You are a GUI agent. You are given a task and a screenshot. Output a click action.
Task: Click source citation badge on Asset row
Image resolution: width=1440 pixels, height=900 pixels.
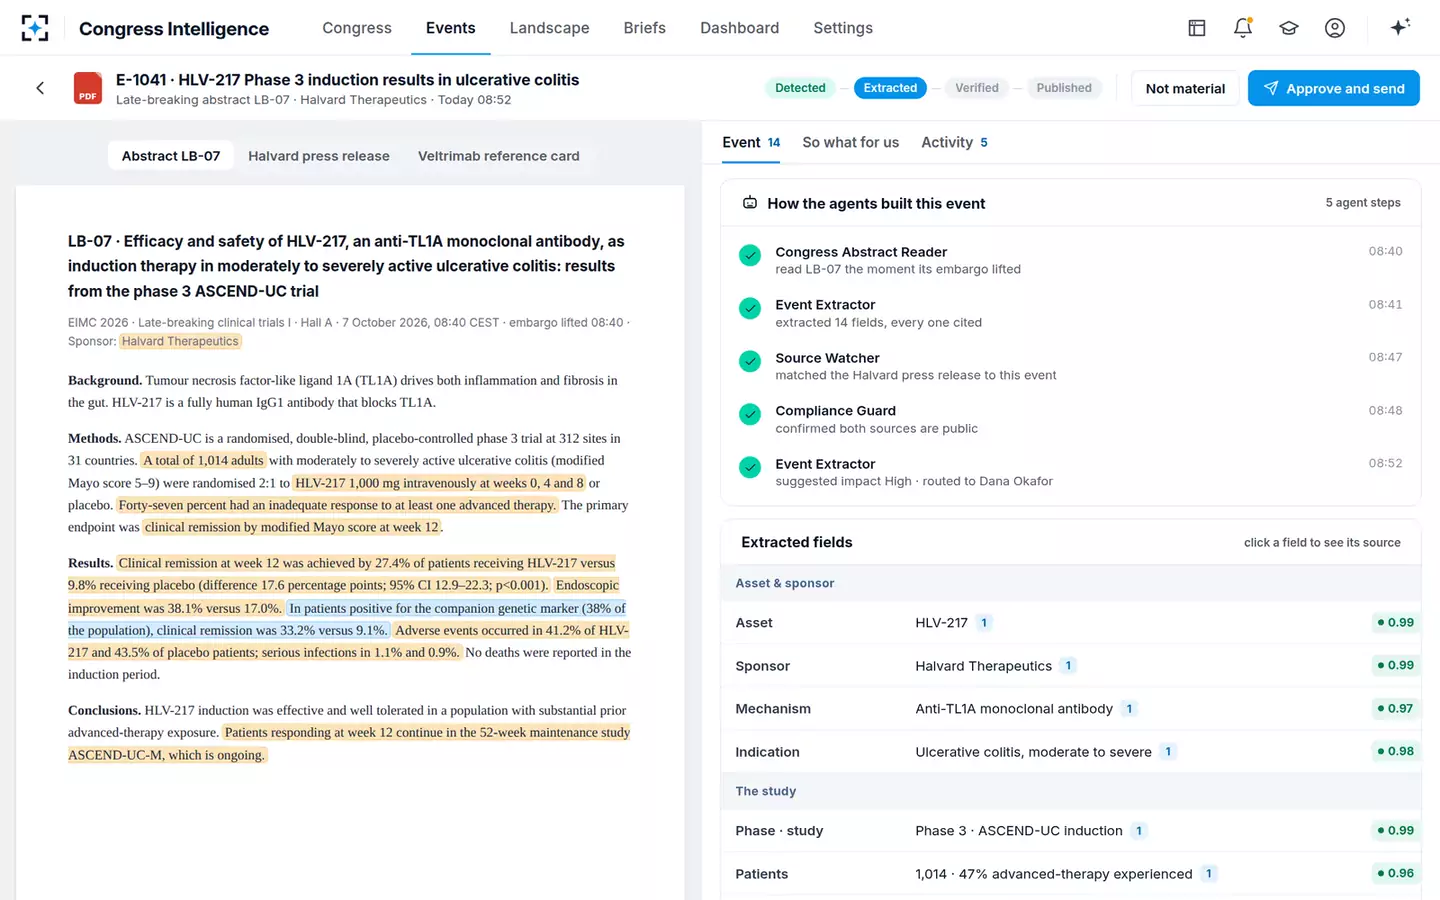(984, 623)
